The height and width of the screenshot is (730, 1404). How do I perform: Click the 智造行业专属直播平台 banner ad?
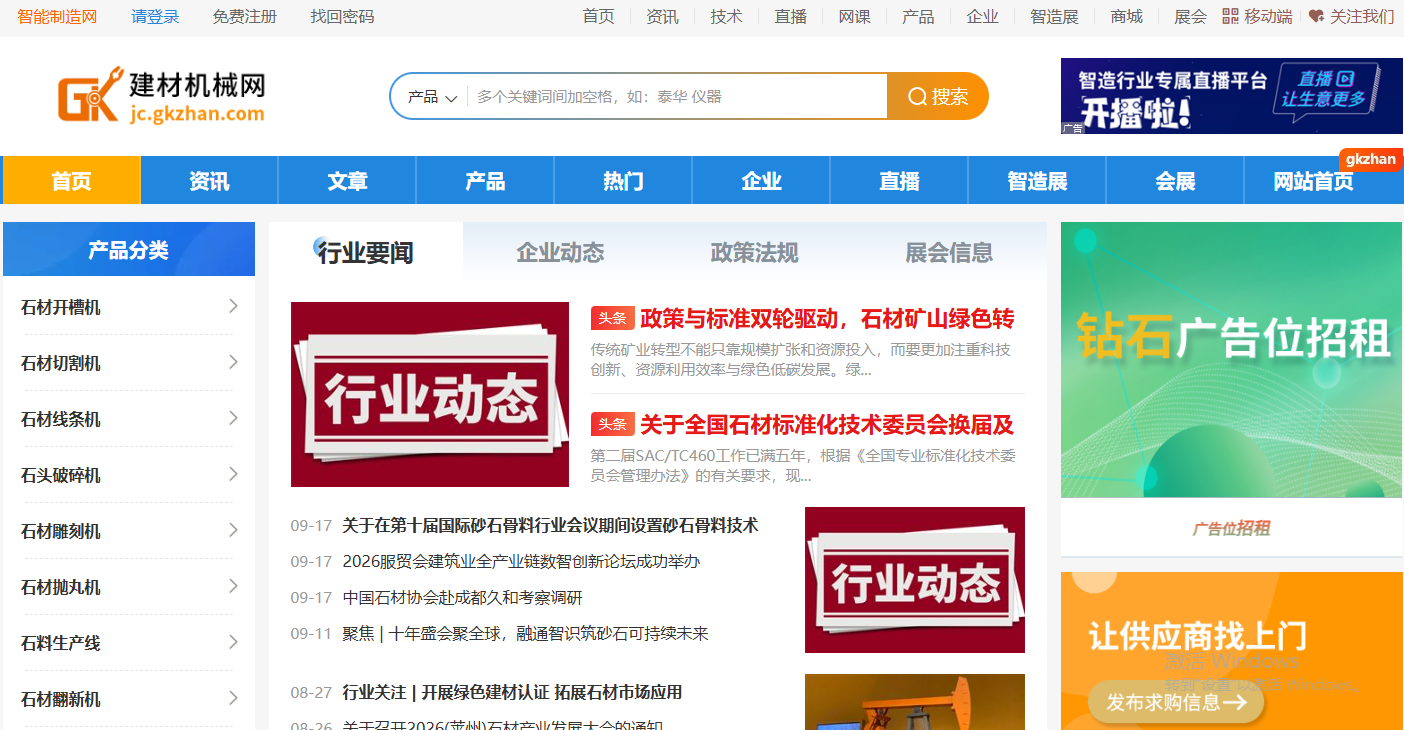(x=1232, y=96)
